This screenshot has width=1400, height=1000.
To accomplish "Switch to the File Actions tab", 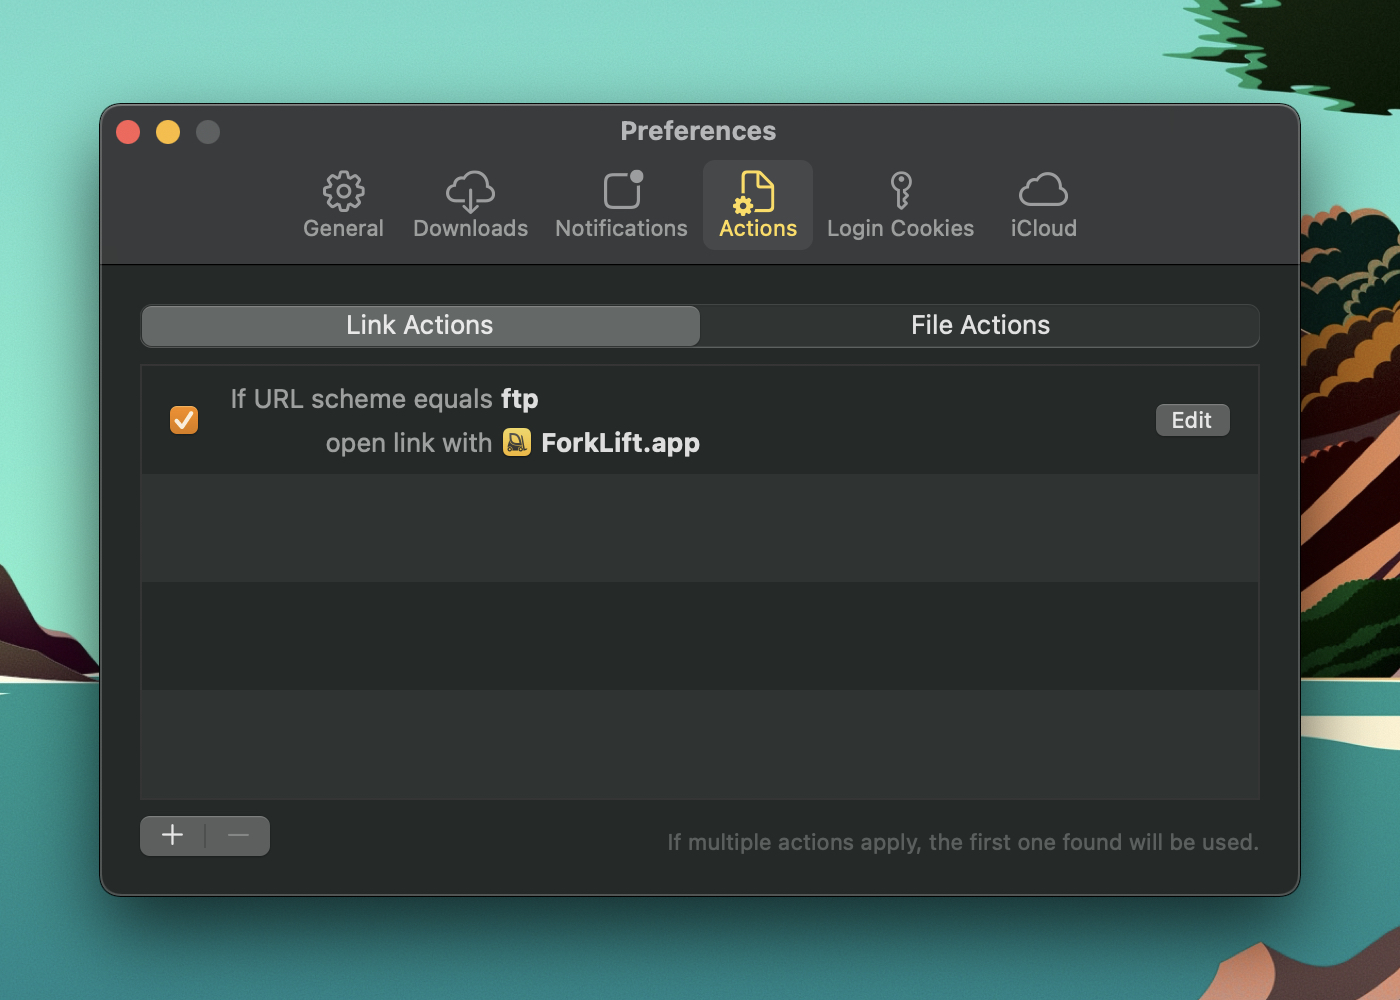I will pos(980,326).
